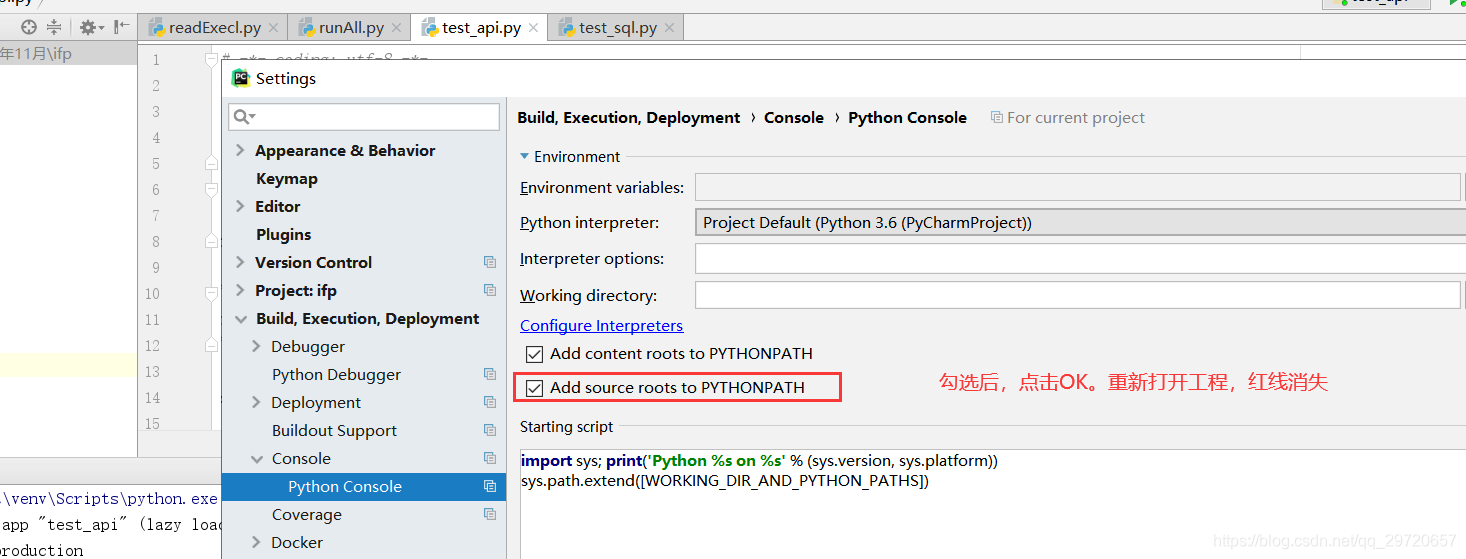Click the hide project panel icon
Screen dimensions: 1466x559
pyautogui.click(x=121, y=27)
